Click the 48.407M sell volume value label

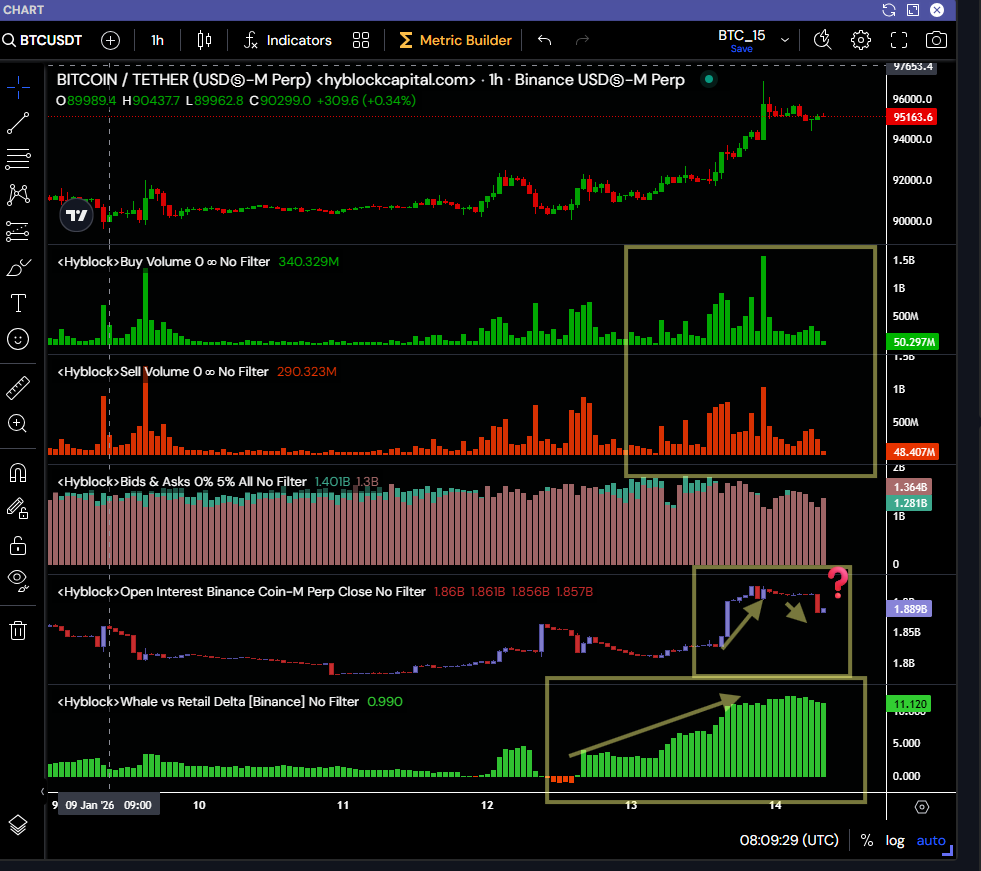click(x=912, y=452)
